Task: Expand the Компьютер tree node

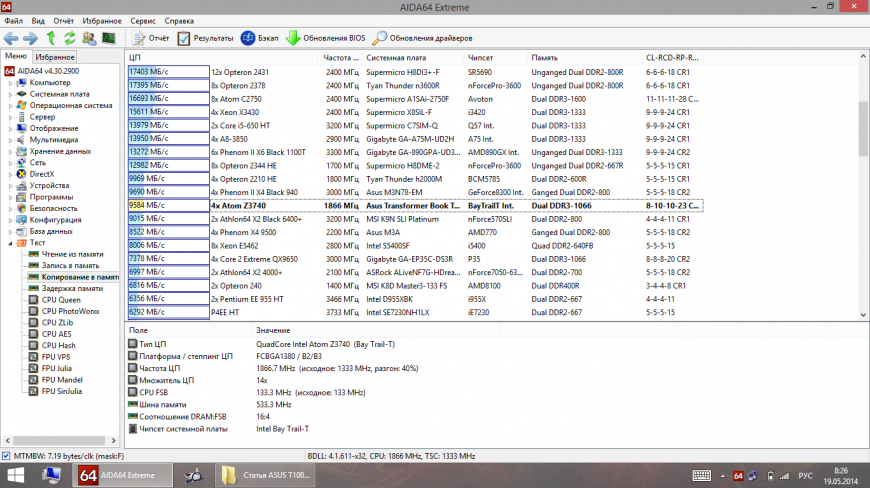Action: coord(10,83)
